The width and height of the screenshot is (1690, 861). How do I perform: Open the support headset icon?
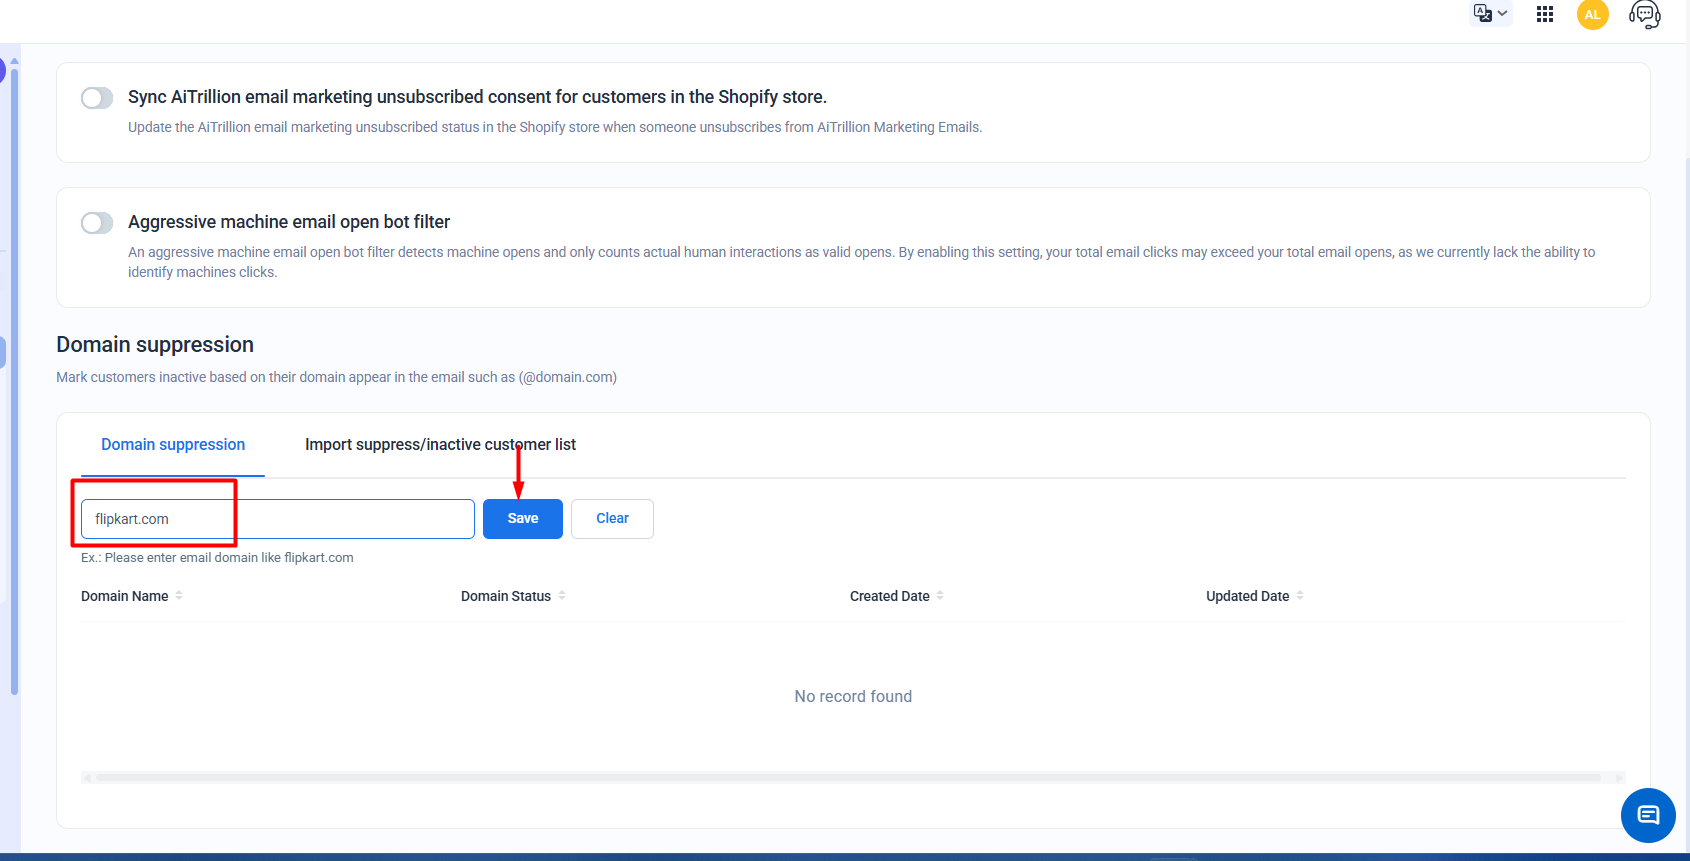coord(1645,14)
